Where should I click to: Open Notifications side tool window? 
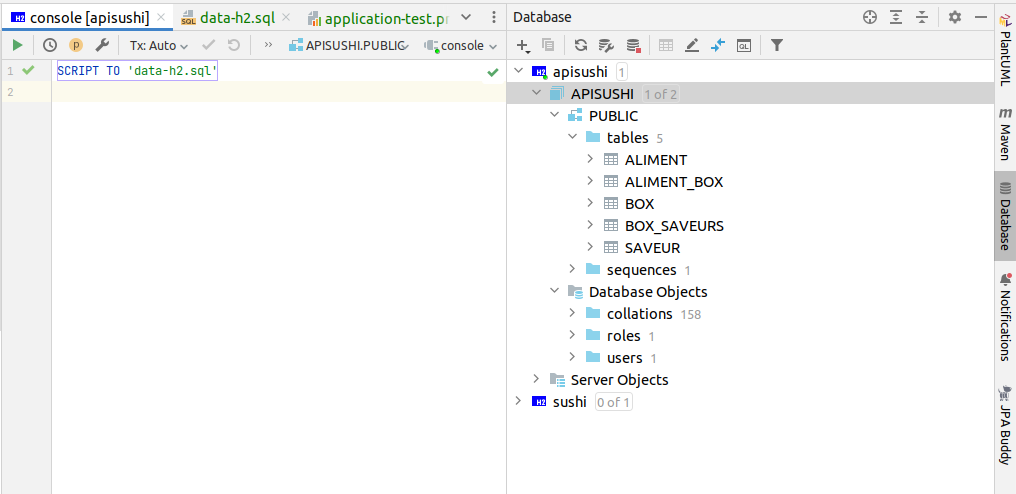click(1005, 316)
